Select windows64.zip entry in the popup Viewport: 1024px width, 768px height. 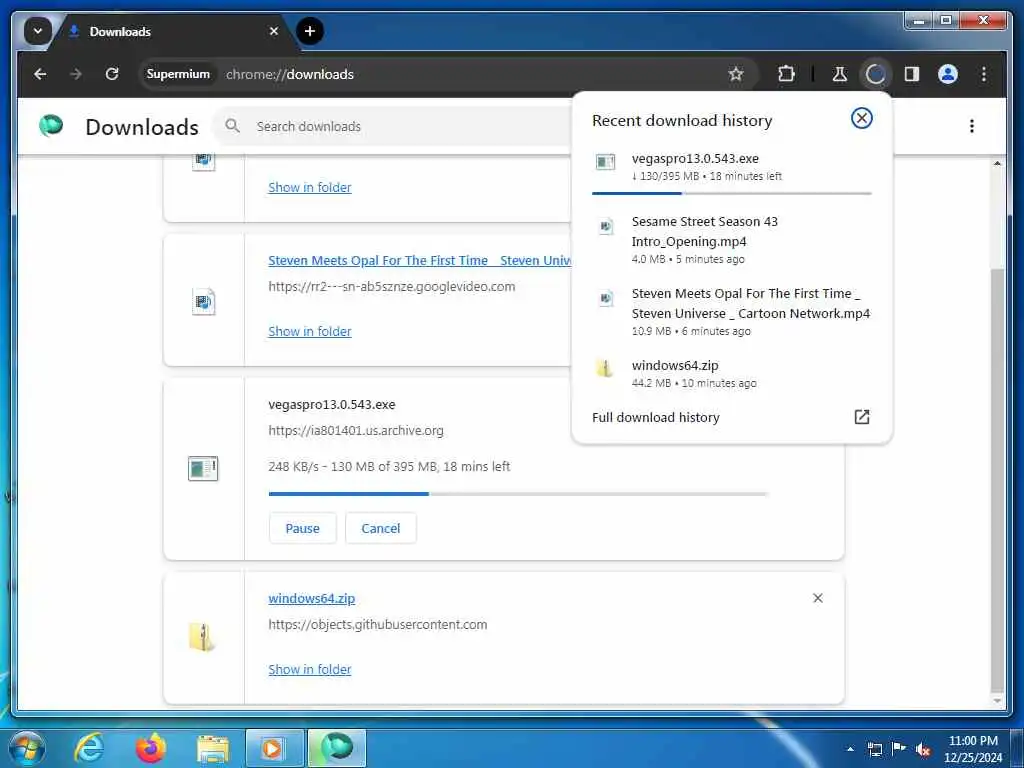pos(731,374)
